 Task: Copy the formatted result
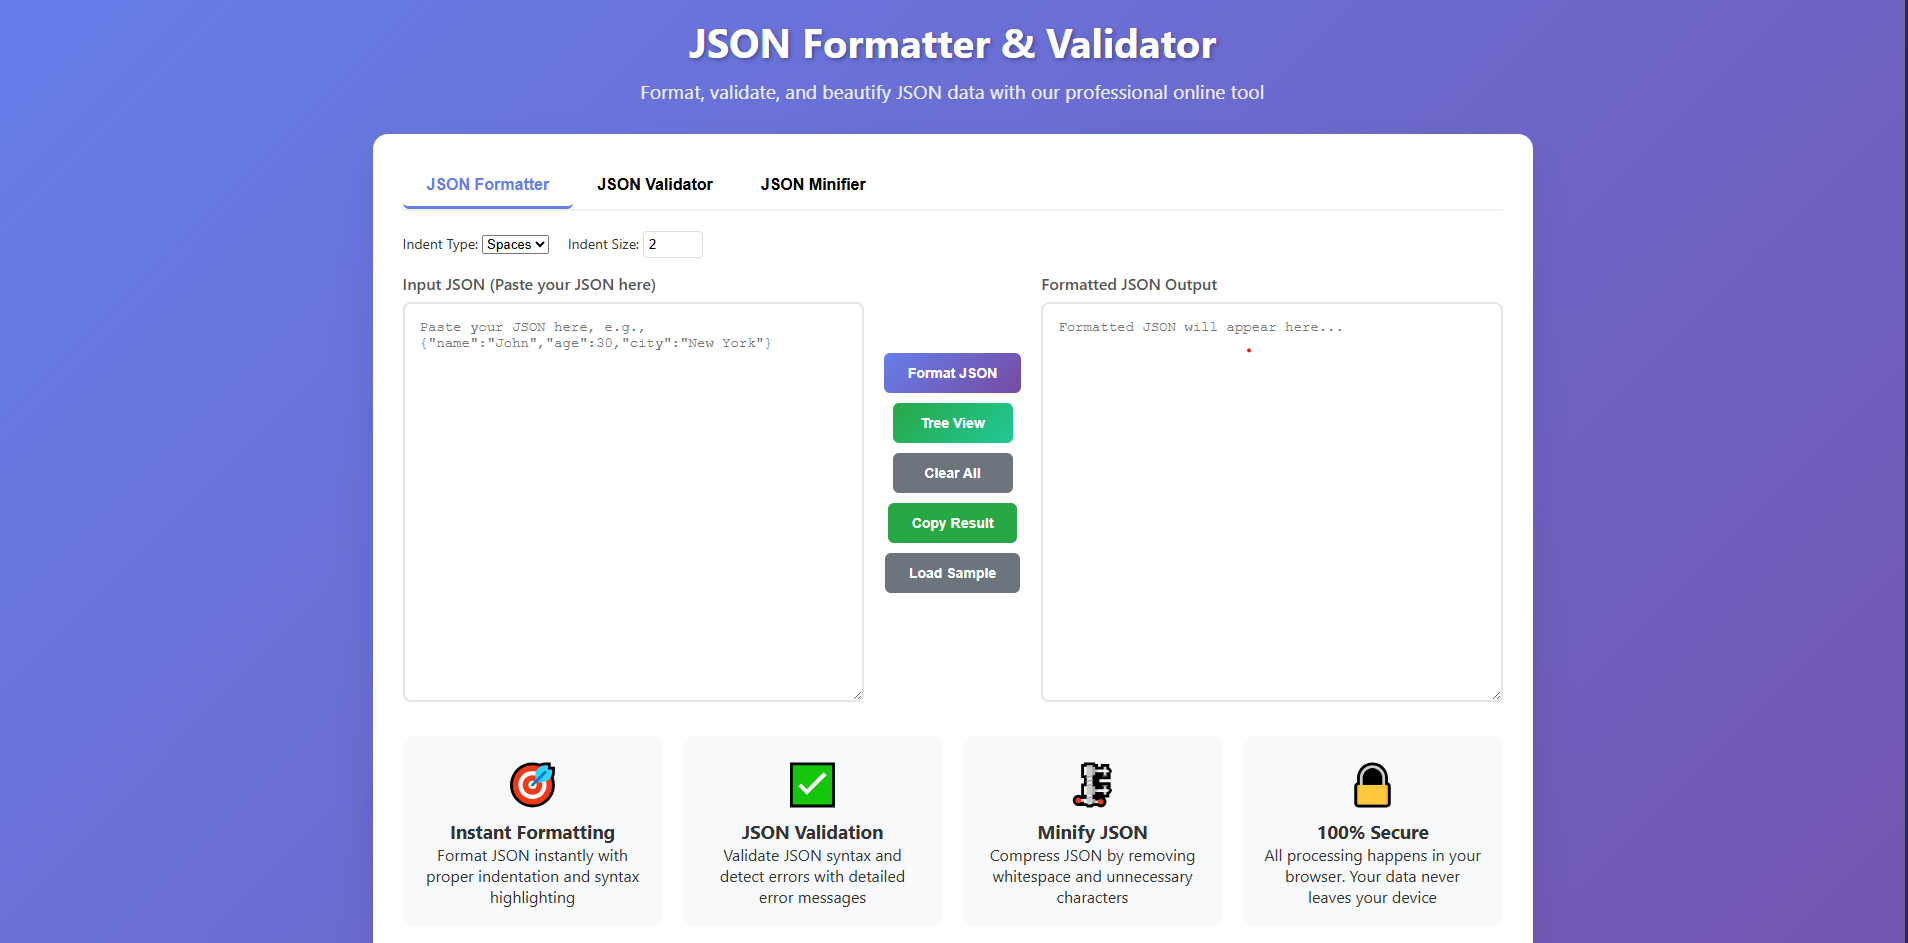click(951, 522)
